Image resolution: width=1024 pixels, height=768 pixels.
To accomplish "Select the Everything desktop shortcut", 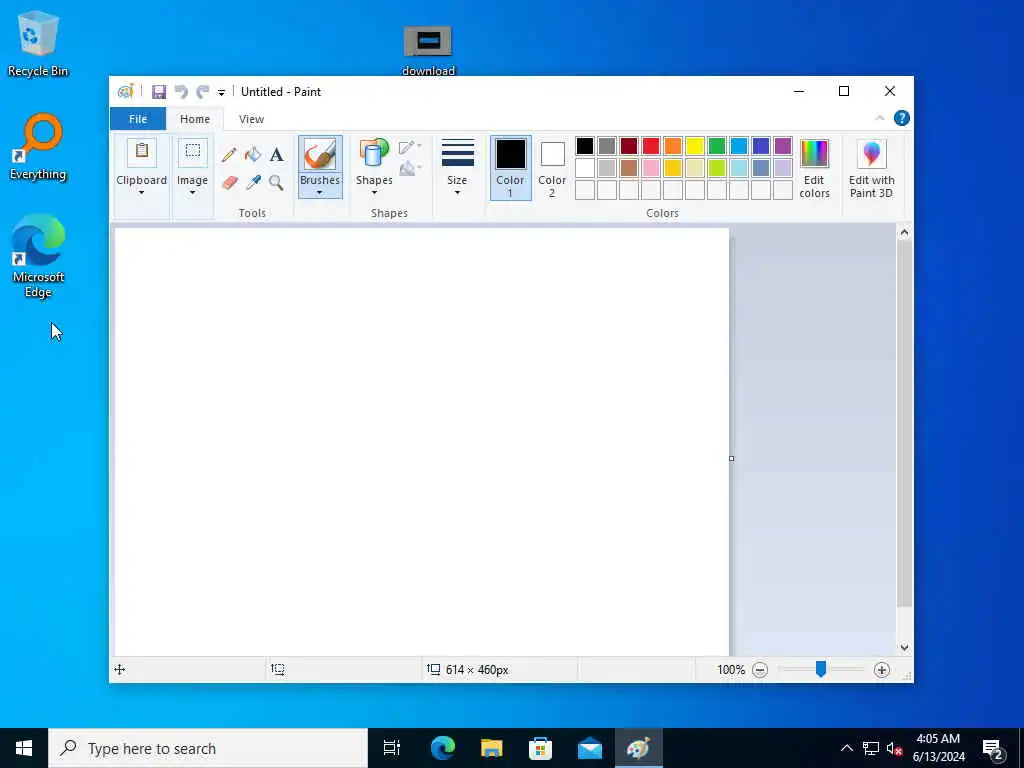I will pos(38,147).
